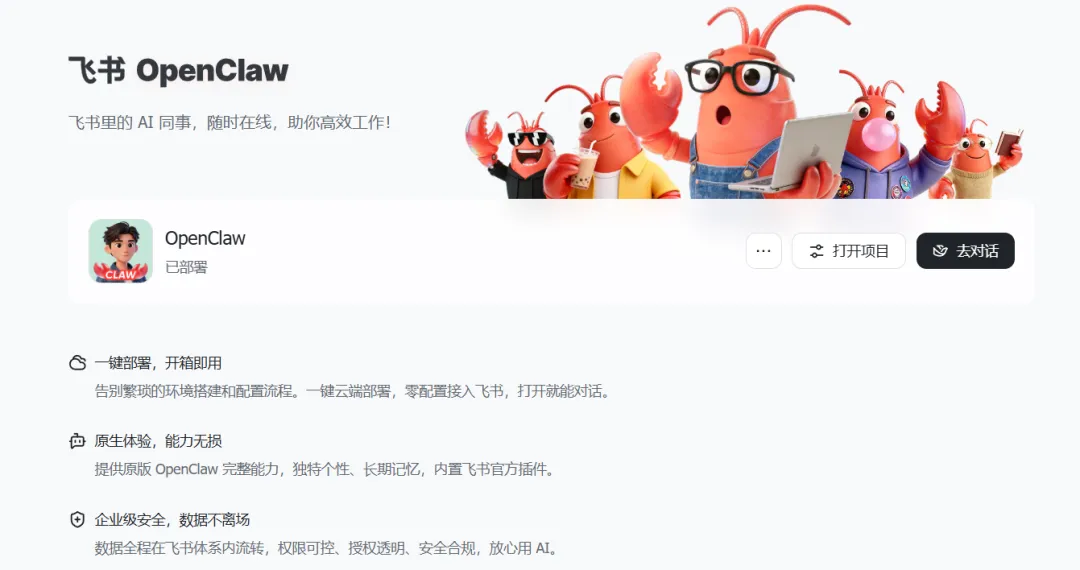Click the 飞书 OpenClaw page title
Viewport: 1080px width, 570px height.
(x=178, y=70)
